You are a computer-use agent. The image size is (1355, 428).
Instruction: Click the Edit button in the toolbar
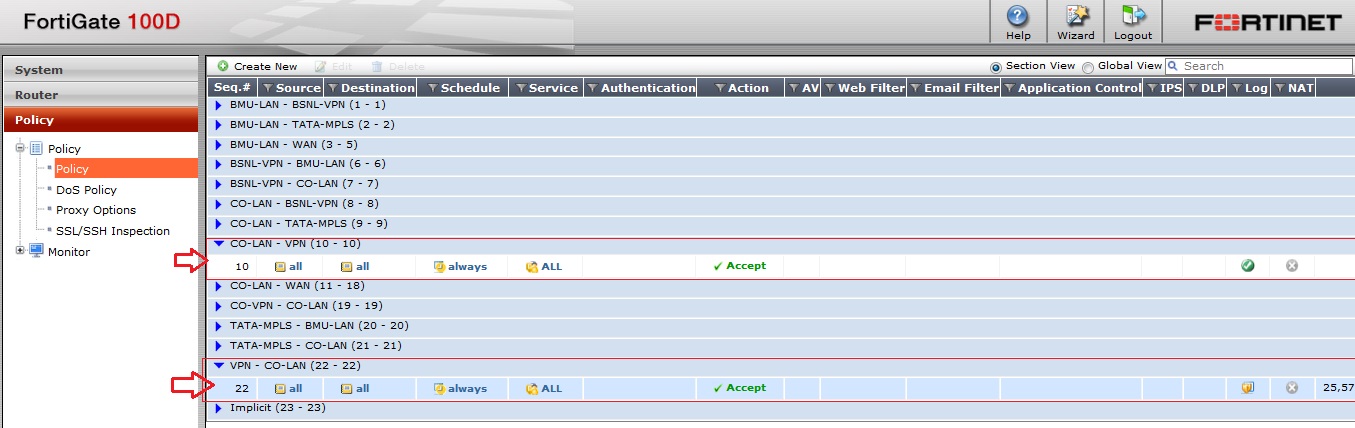tap(333, 66)
